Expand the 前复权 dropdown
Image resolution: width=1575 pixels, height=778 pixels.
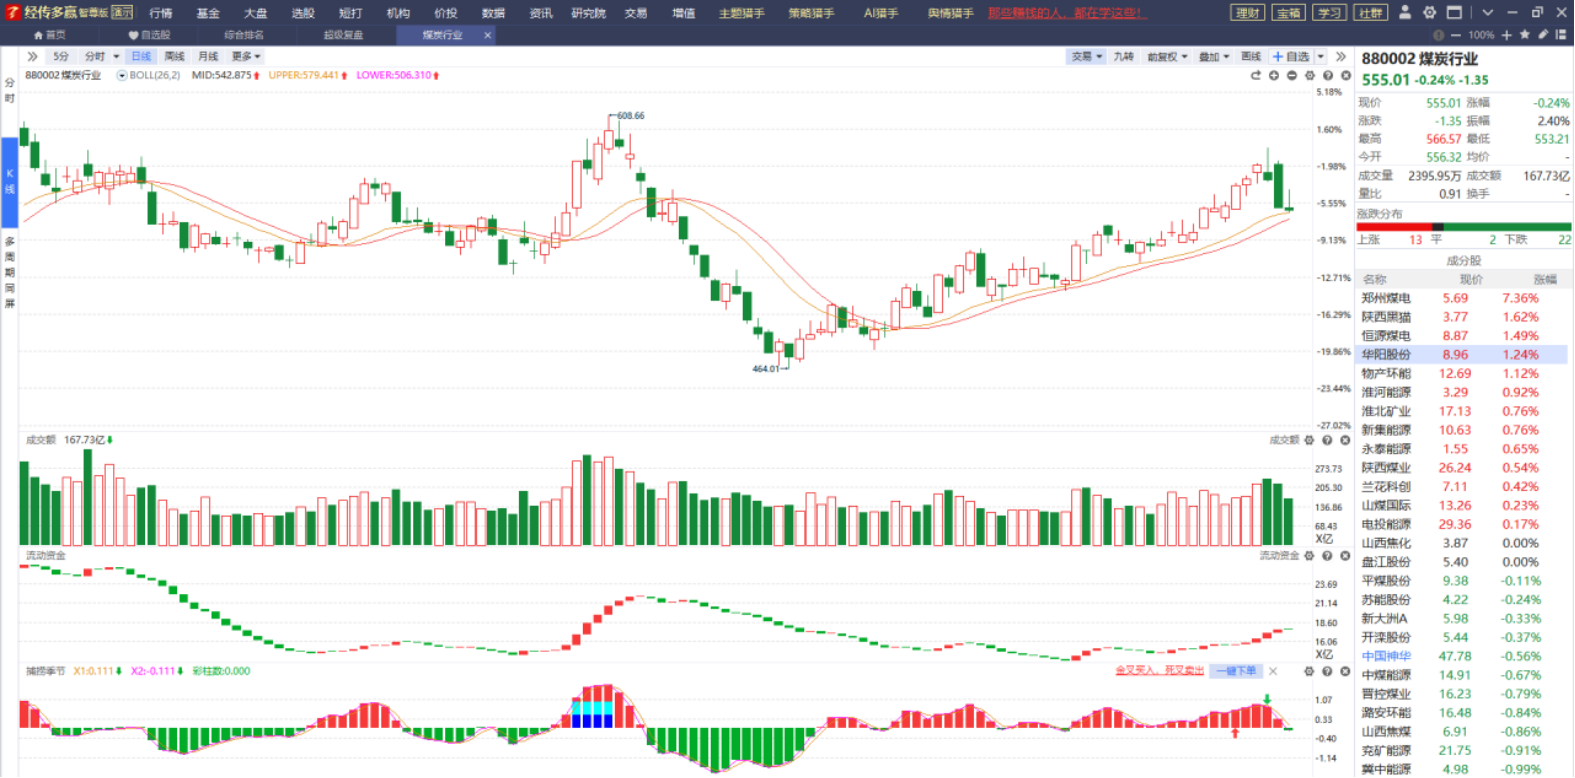[x=1167, y=57]
